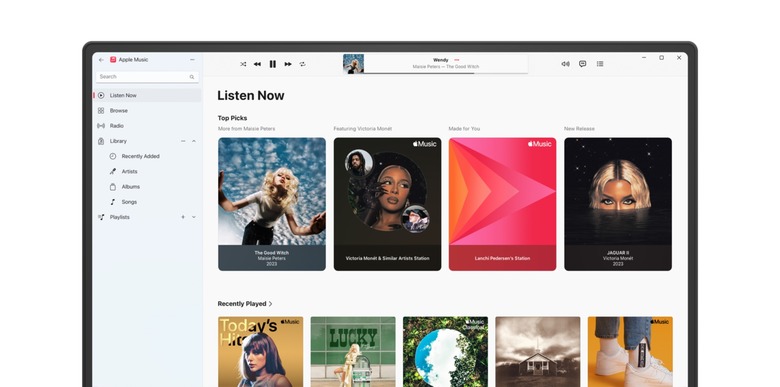Click the Featuring Victoria Monét label
Image resolution: width=780 pixels, height=387 pixels.
[x=364, y=129]
